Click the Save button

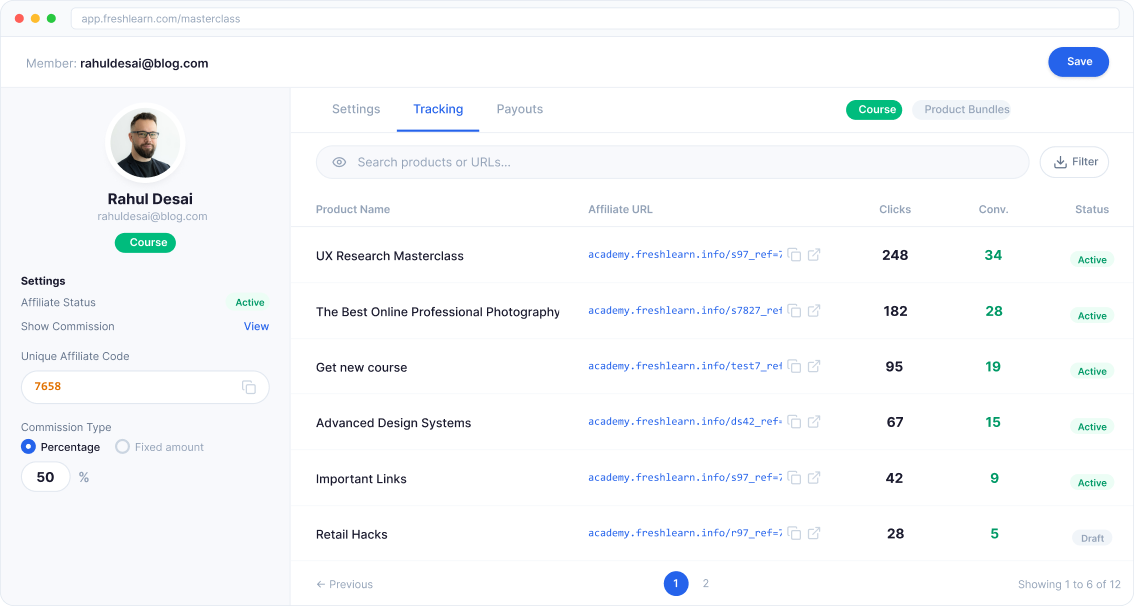coord(1078,61)
